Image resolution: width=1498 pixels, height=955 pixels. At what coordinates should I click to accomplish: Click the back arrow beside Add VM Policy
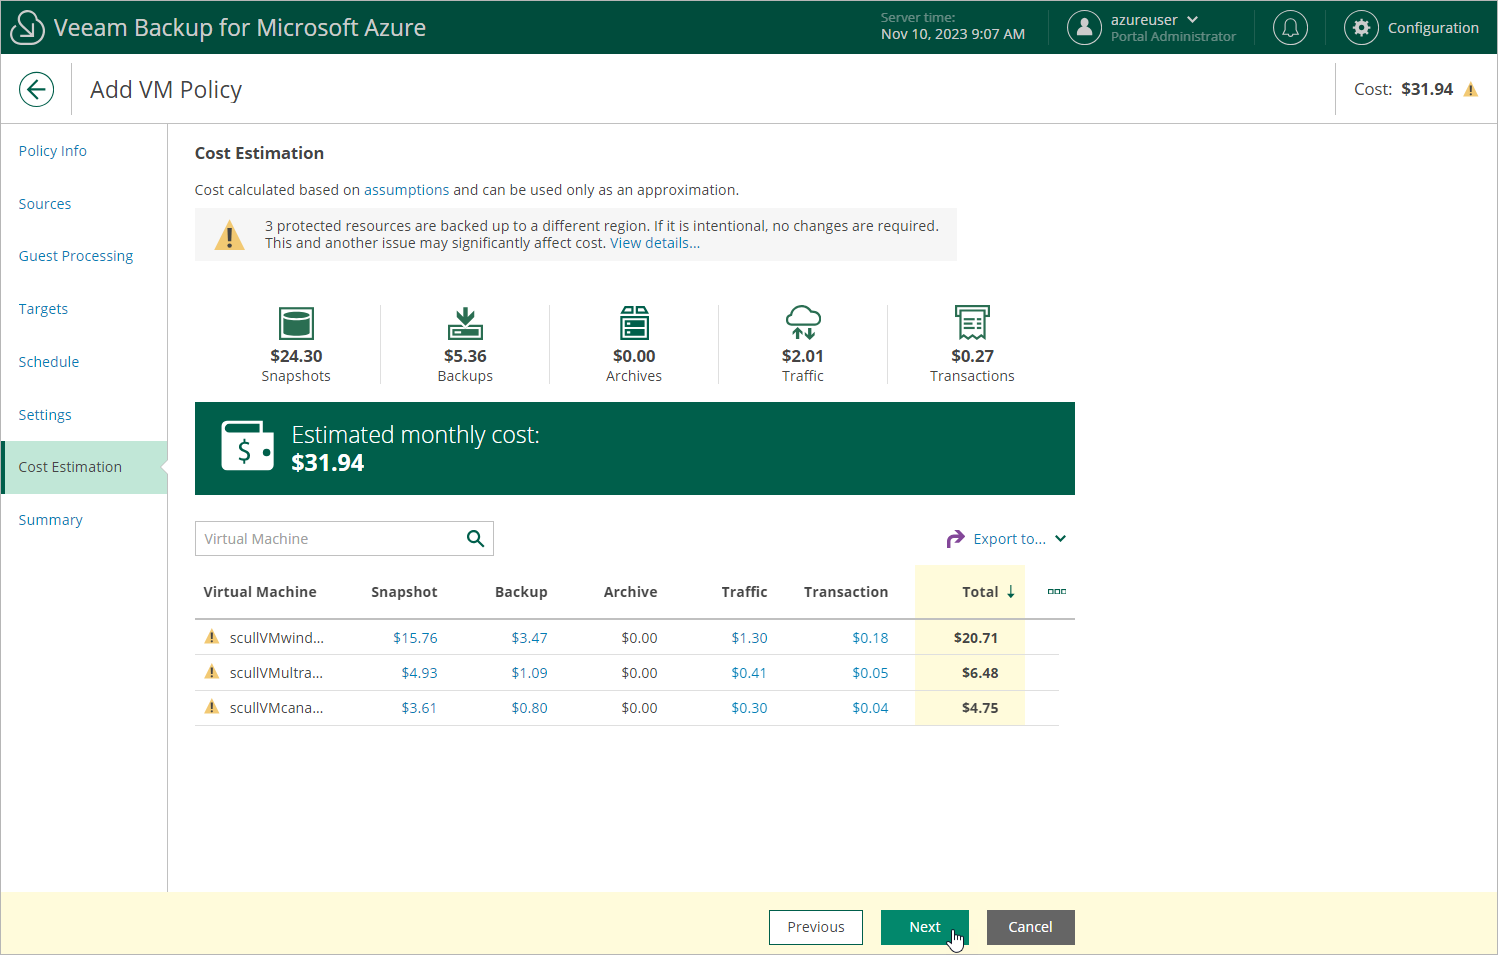(36, 89)
